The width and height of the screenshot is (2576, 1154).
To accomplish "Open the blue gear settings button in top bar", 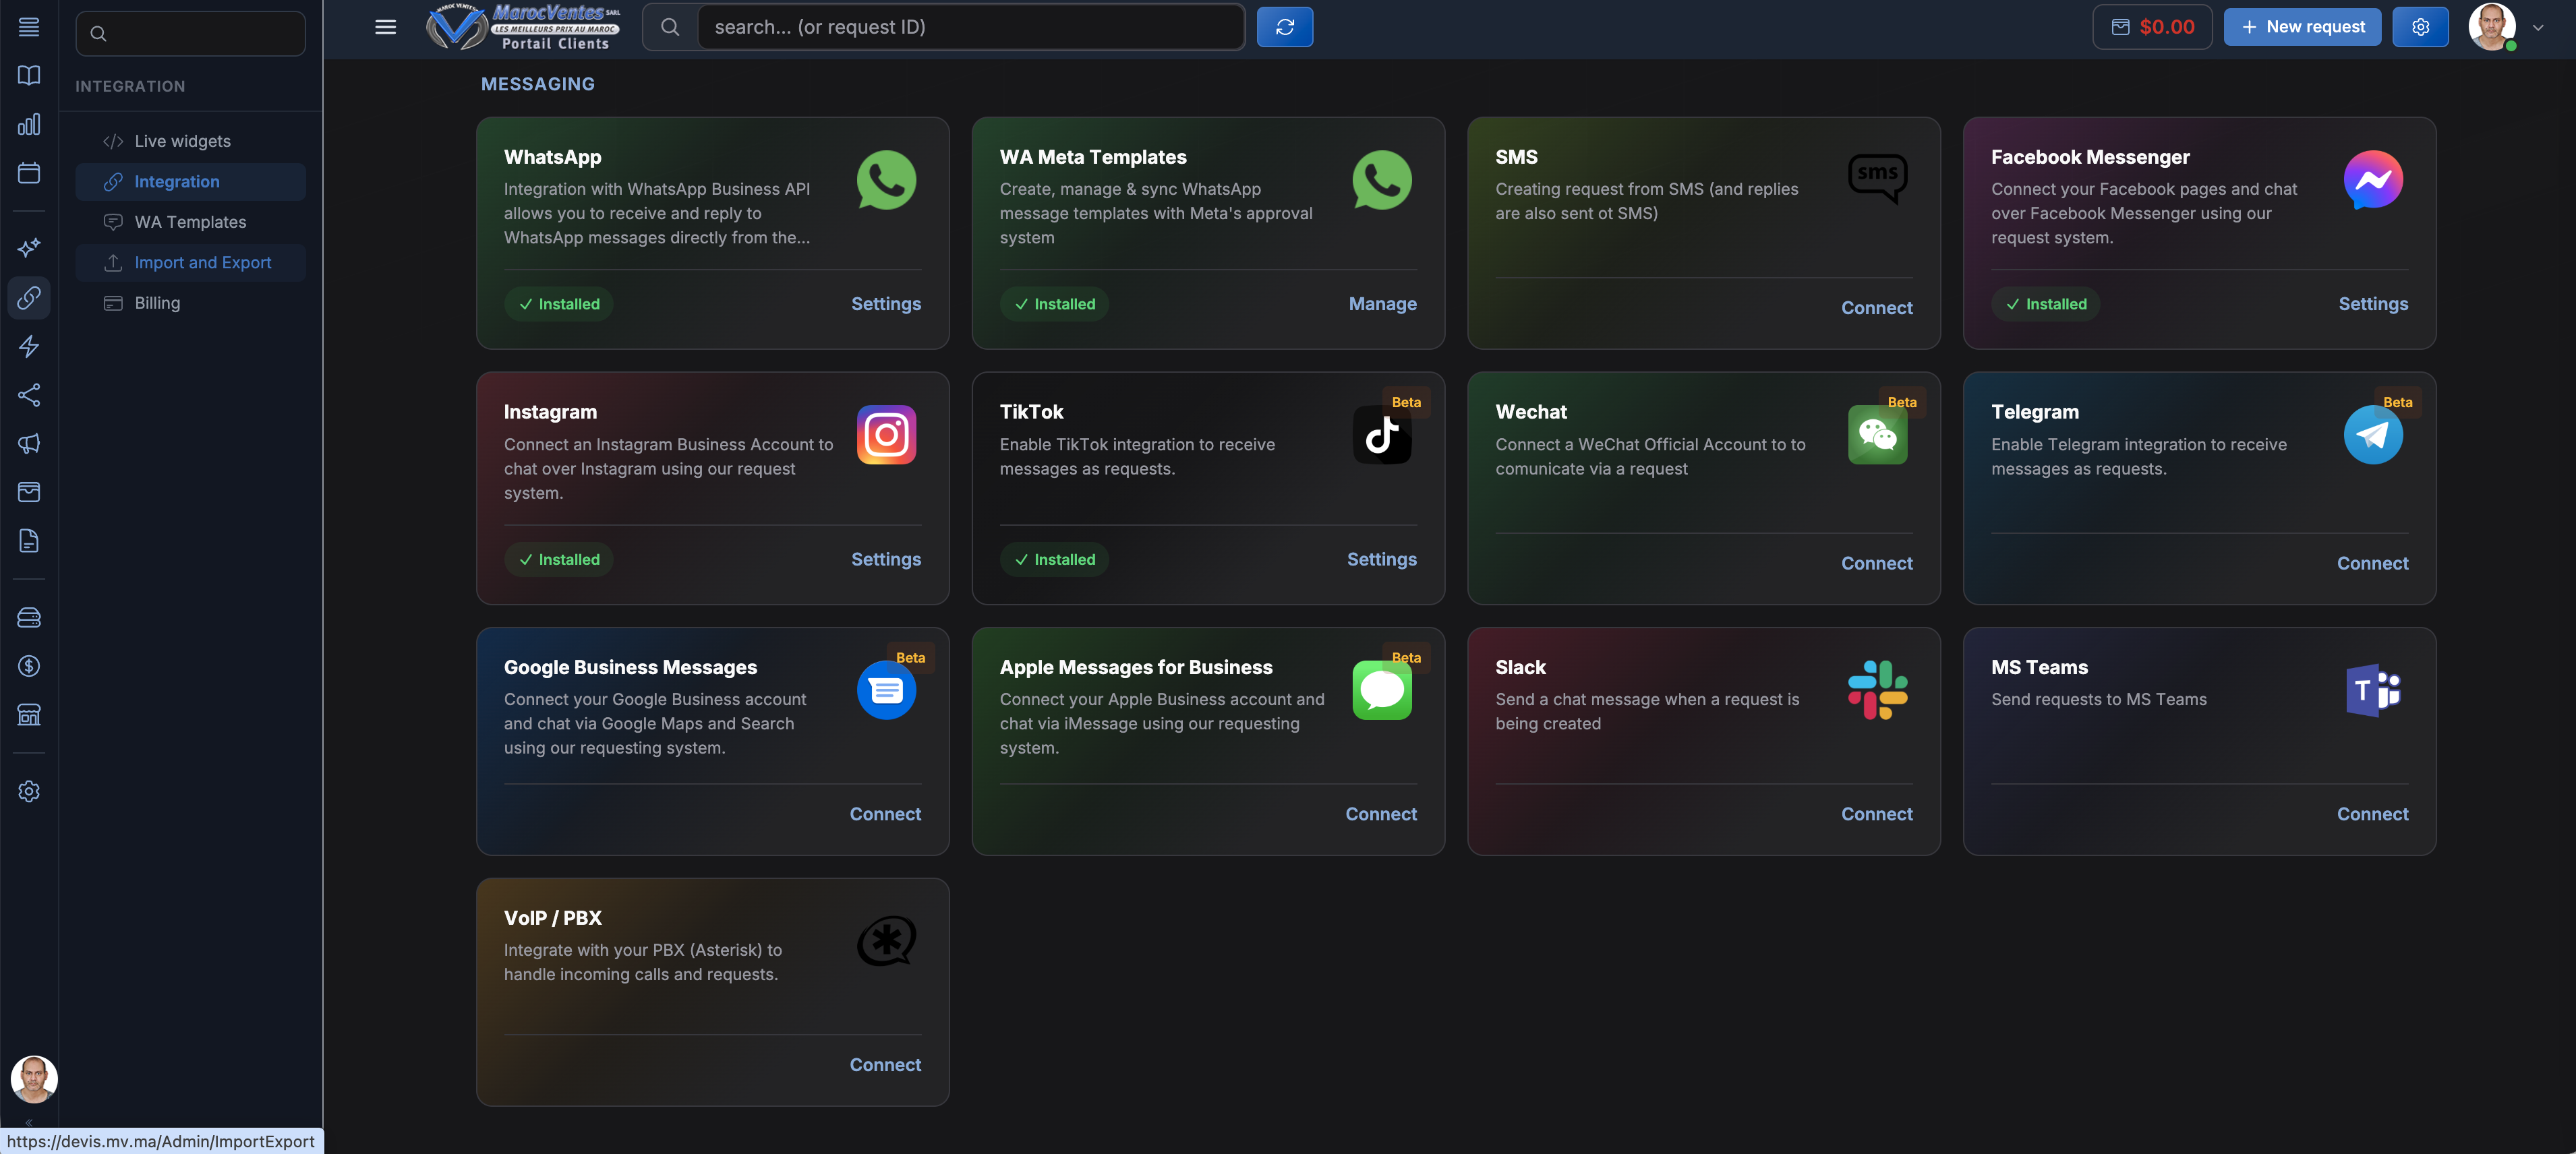I will [x=2421, y=27].
